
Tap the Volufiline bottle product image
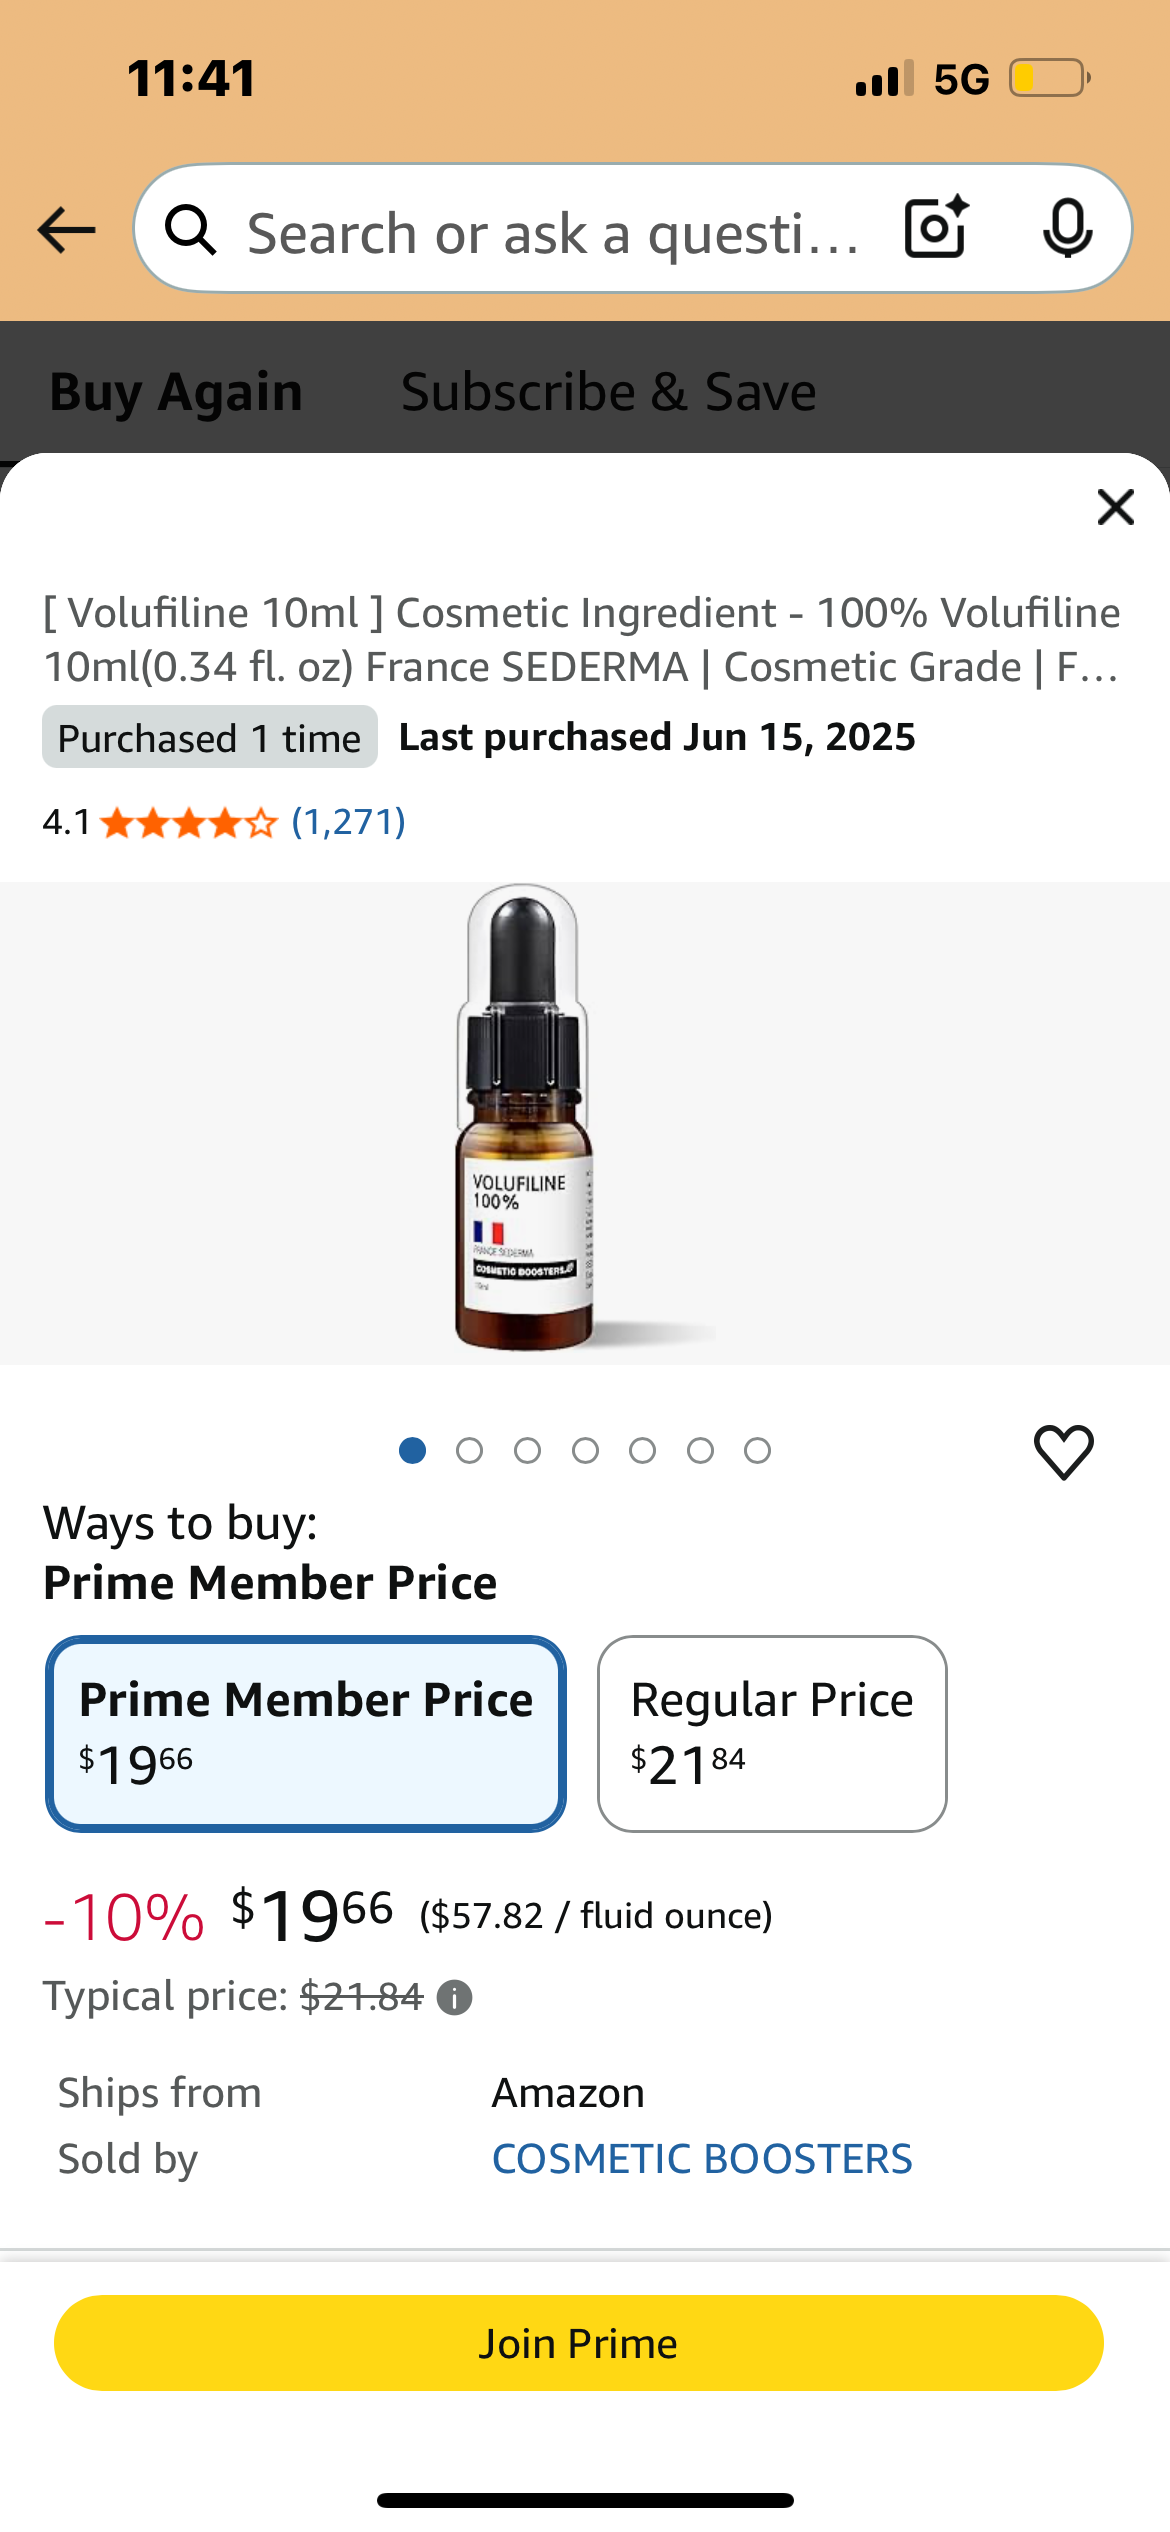point(524,1120)
